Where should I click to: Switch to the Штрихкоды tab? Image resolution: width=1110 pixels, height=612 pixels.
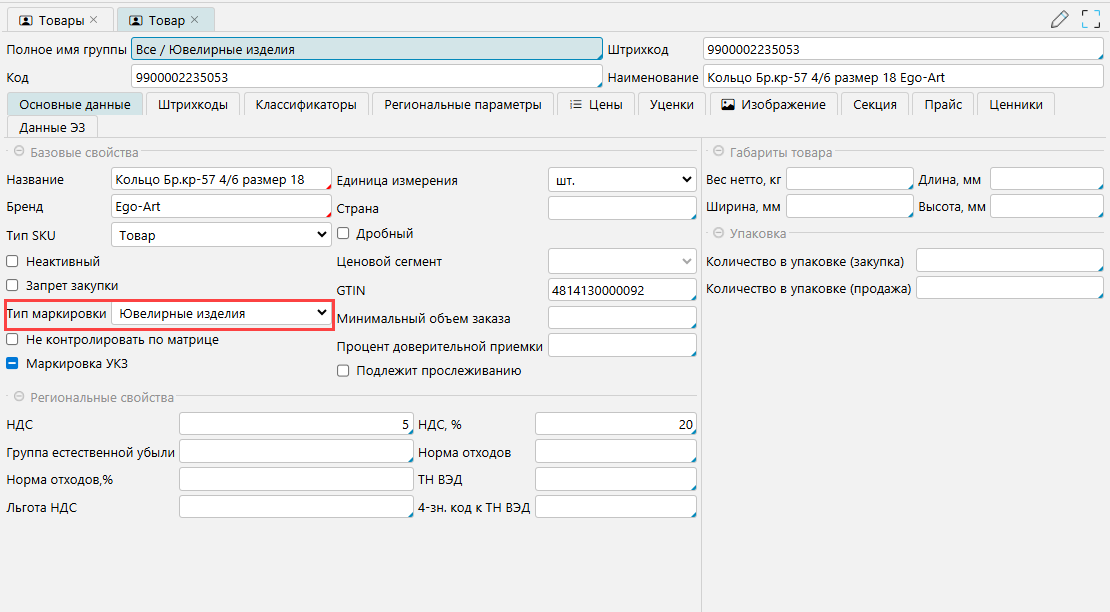point(193,104)
